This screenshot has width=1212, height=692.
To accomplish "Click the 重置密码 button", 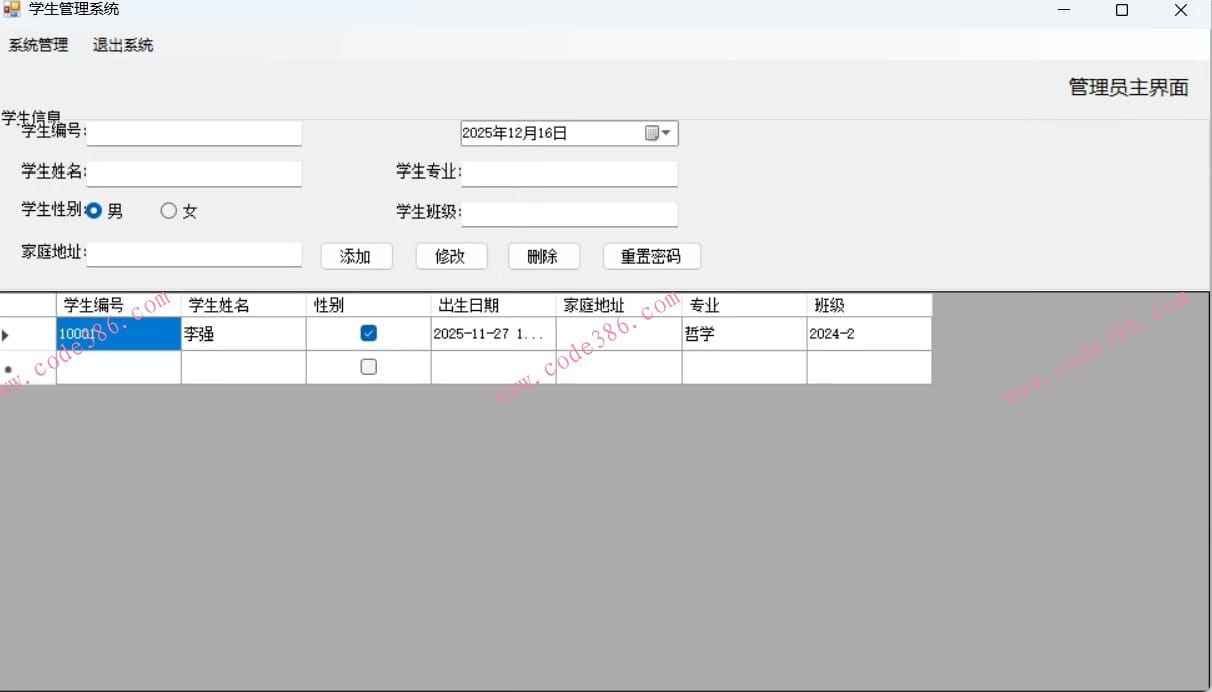I will point(651,256).
